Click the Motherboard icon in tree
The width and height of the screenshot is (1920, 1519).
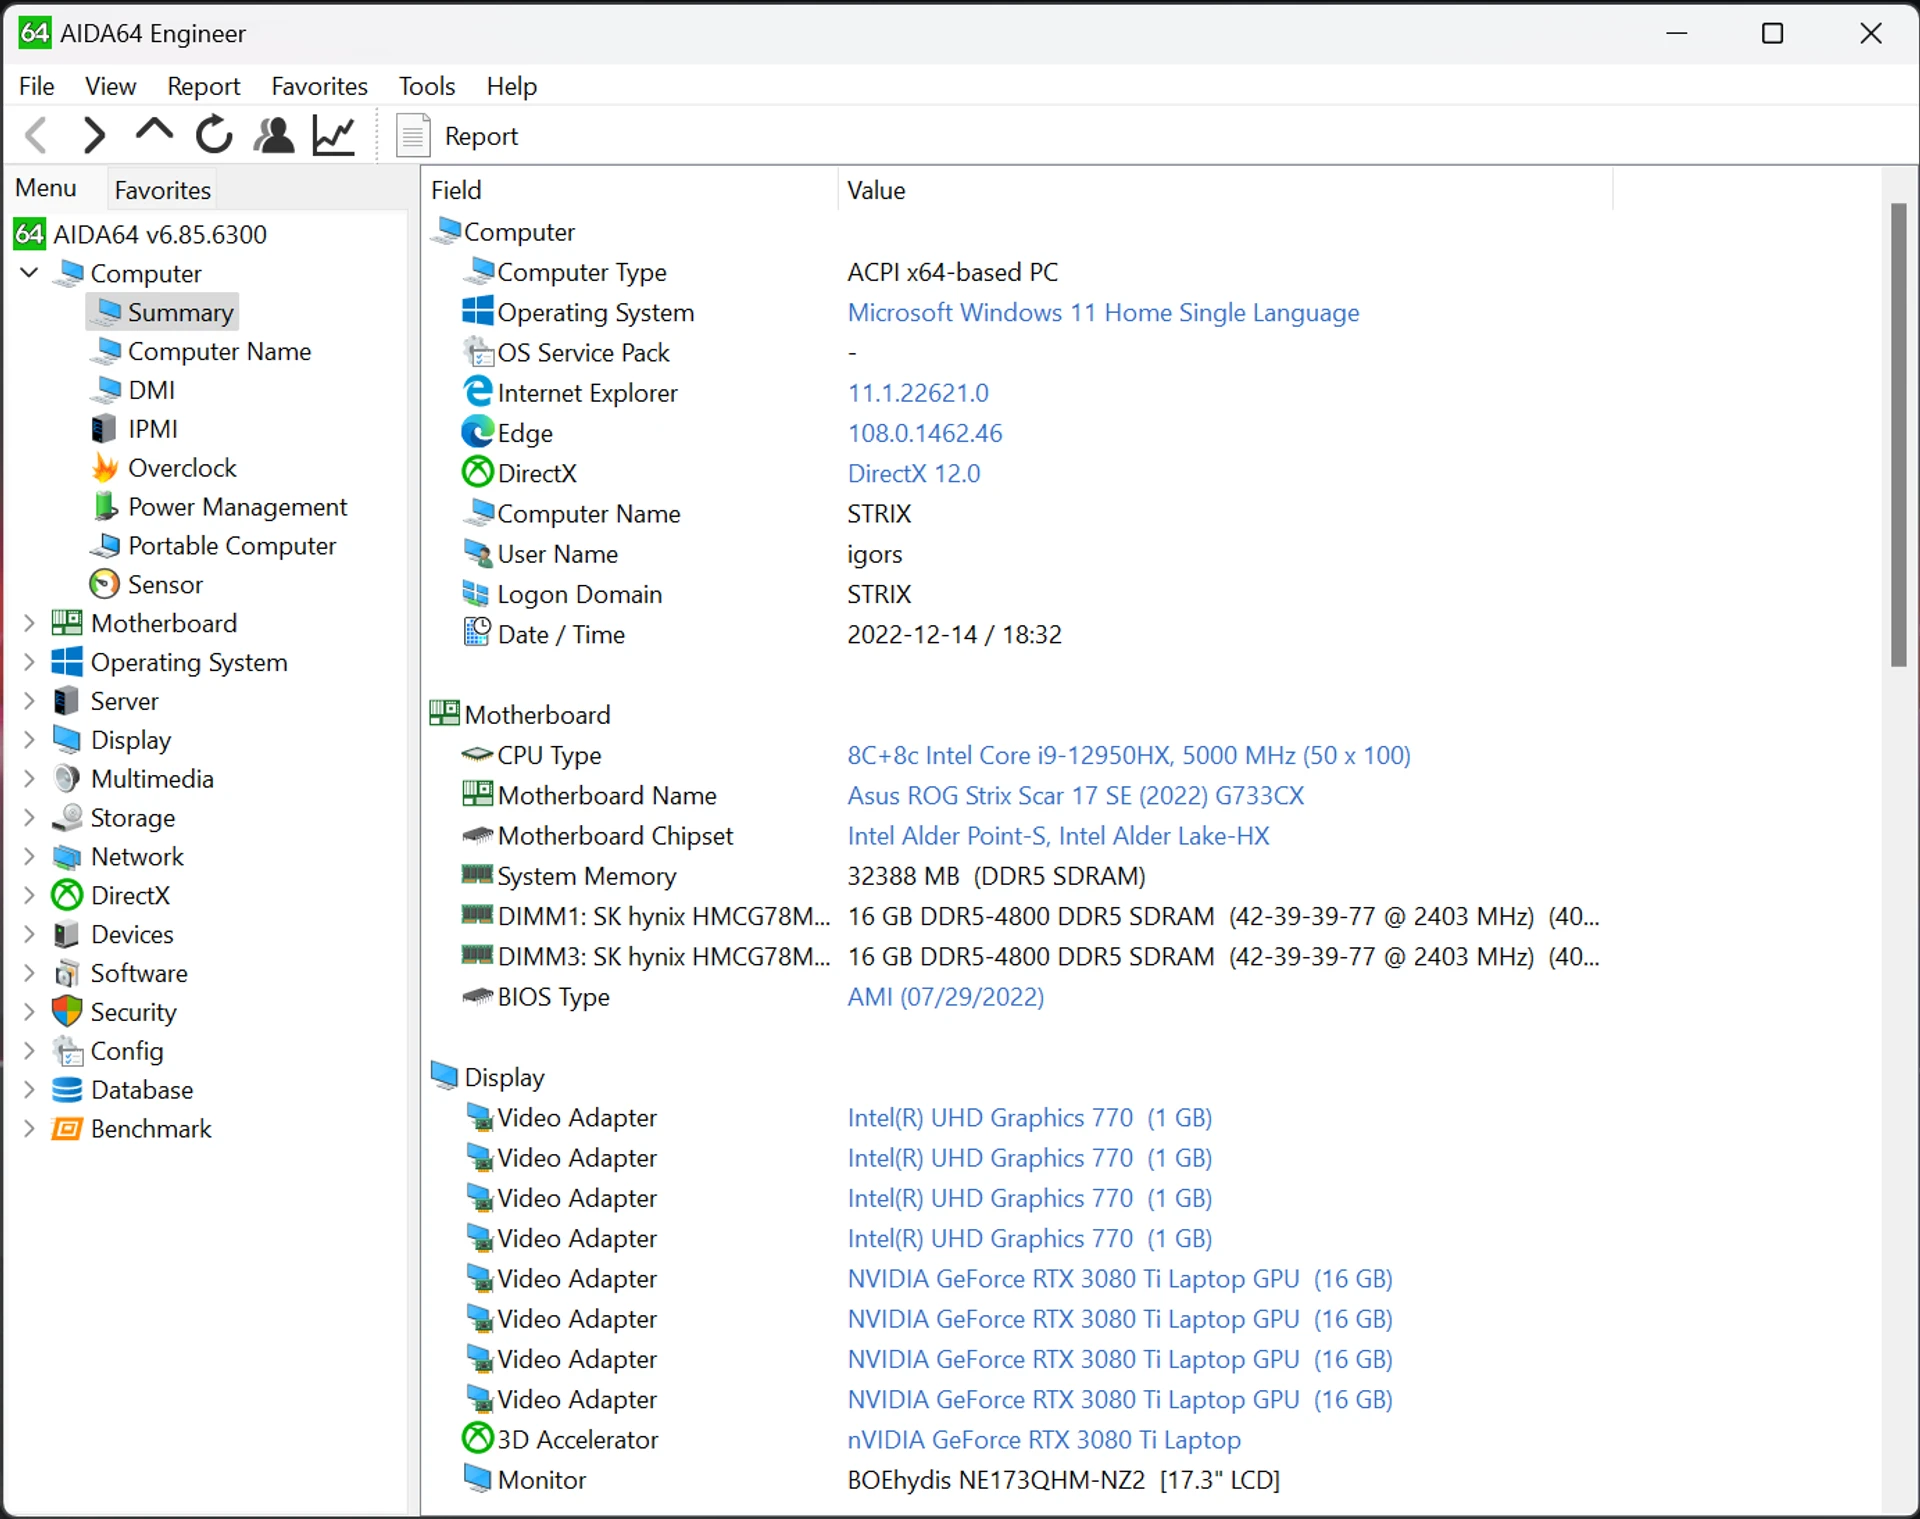pos(67,623)
